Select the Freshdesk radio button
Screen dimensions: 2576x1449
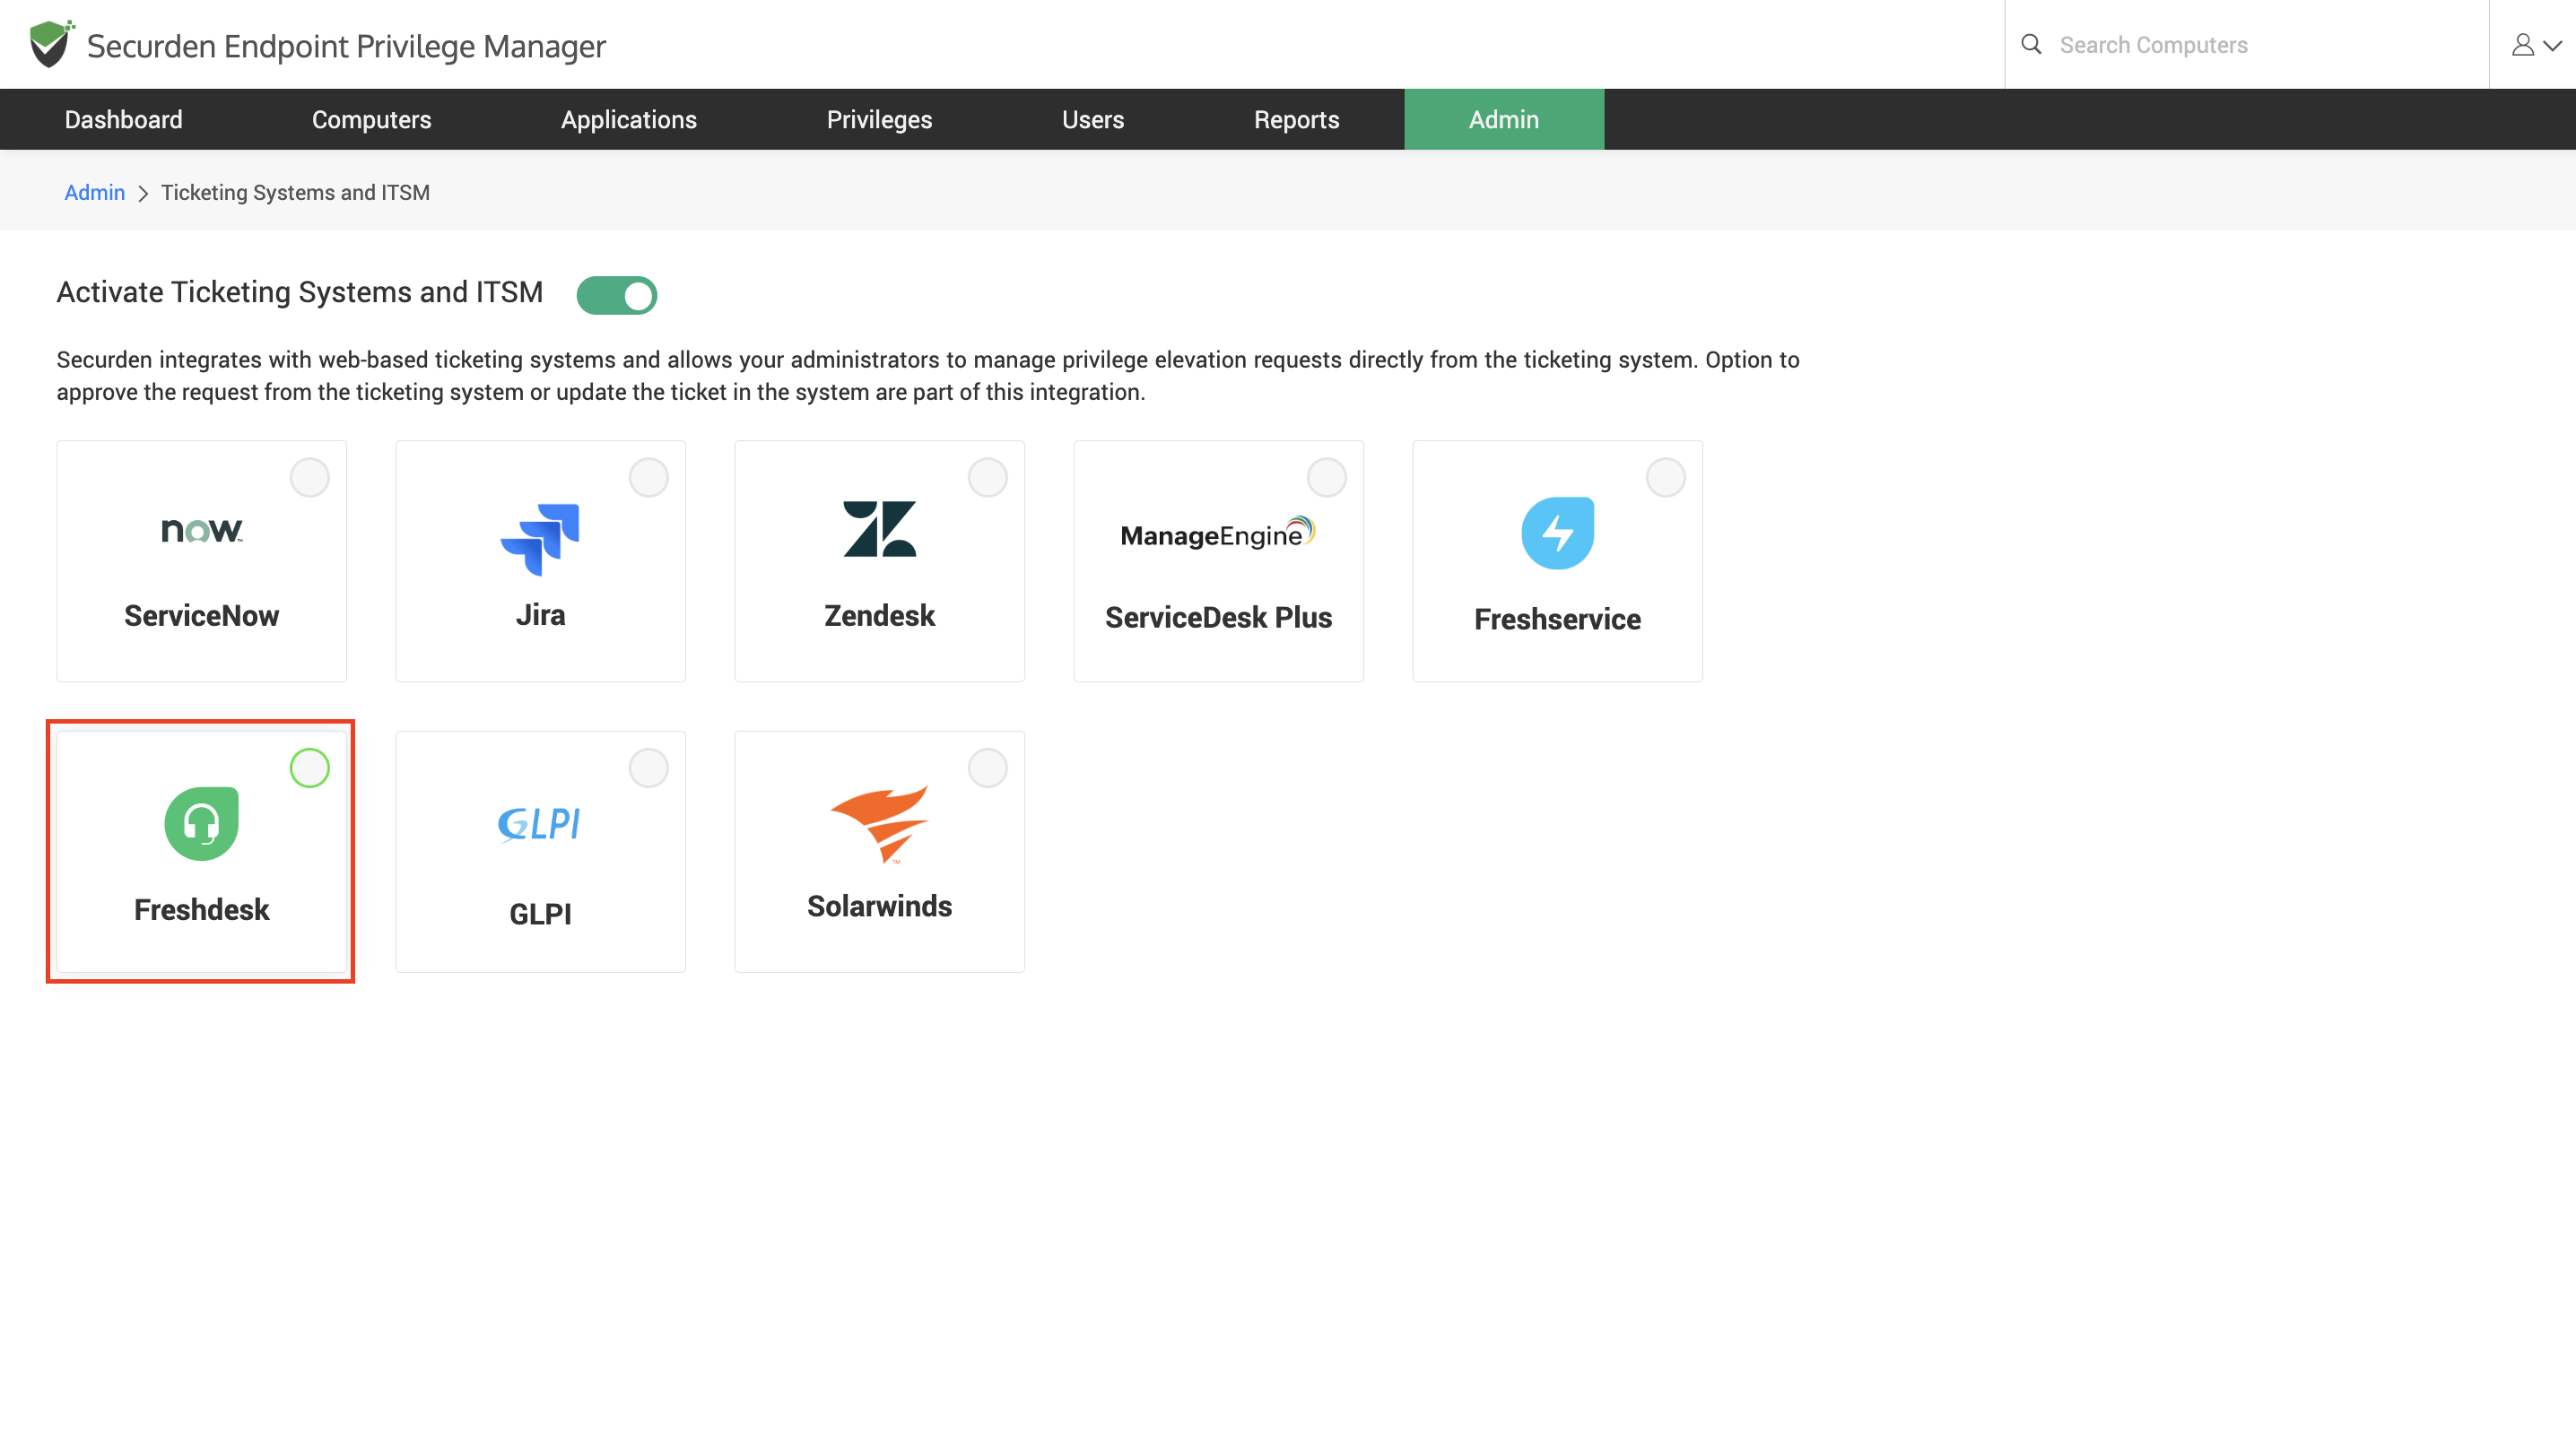point(309,768)
